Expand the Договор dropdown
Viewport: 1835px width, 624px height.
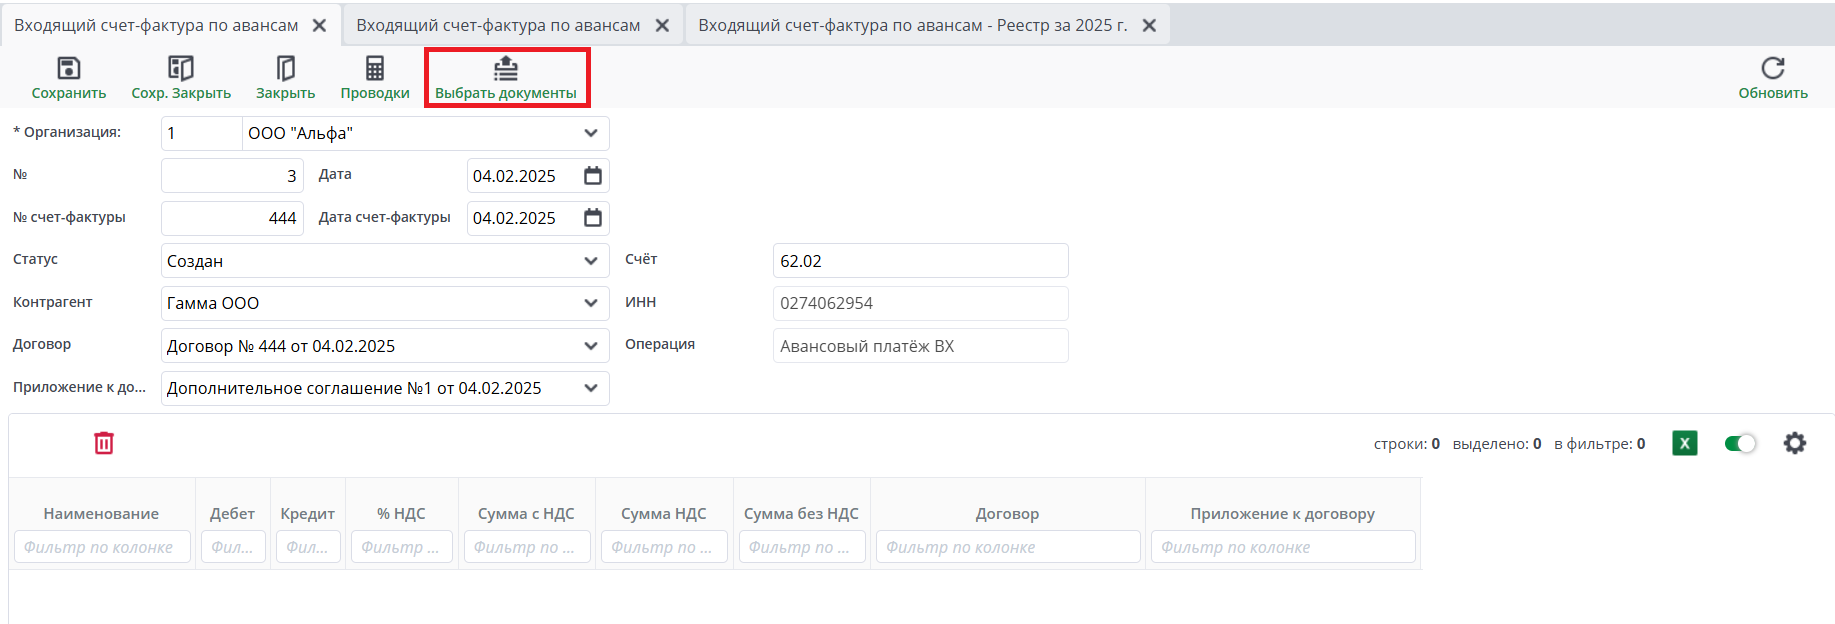click(591, 346)
